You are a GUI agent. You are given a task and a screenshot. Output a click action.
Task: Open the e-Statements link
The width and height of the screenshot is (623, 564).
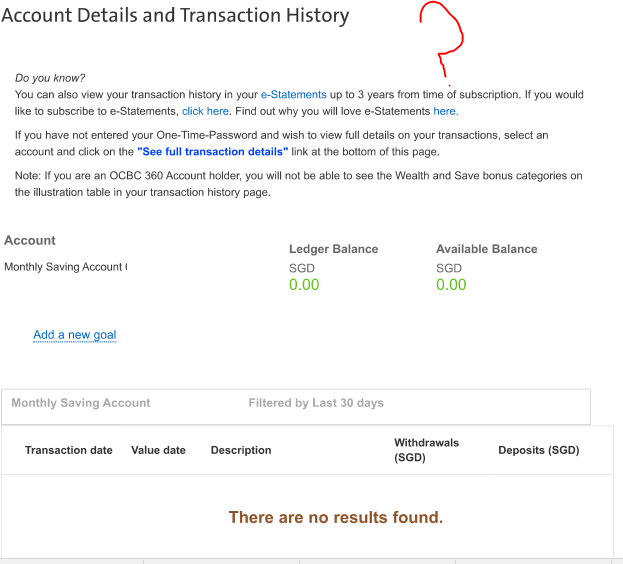pyautogui.click(x=293, y=95)
